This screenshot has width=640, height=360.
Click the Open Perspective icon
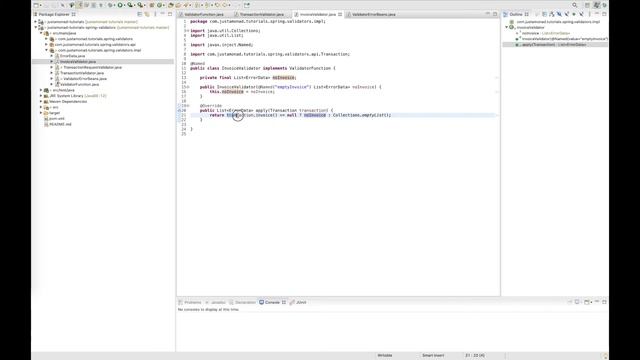[x=587, y=5]
